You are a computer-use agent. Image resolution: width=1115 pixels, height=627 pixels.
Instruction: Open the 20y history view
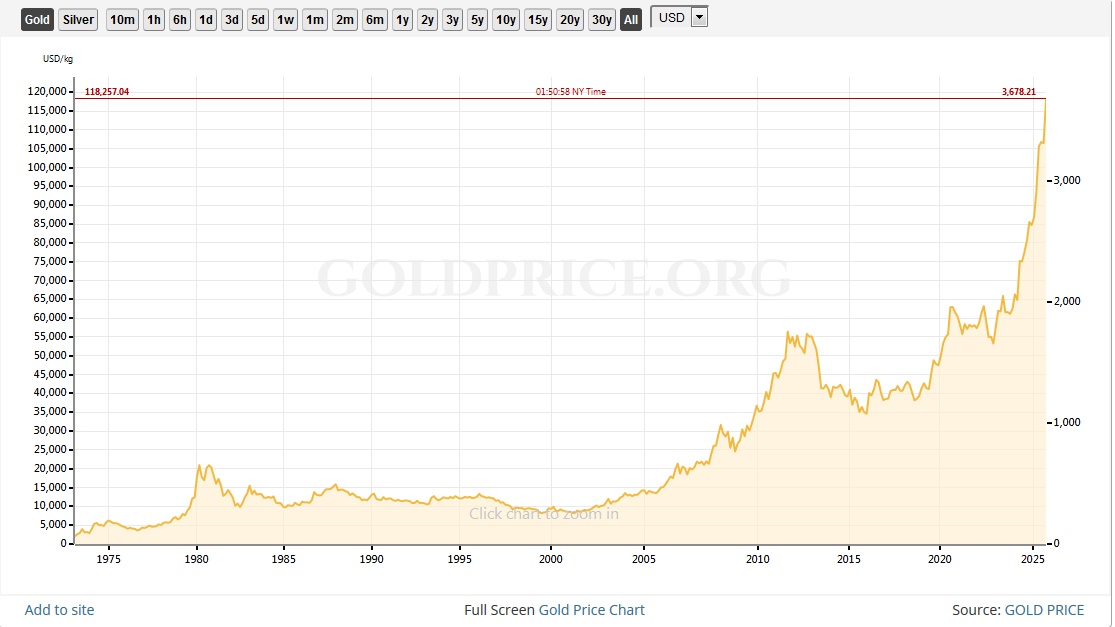click(x=570, y=20)
